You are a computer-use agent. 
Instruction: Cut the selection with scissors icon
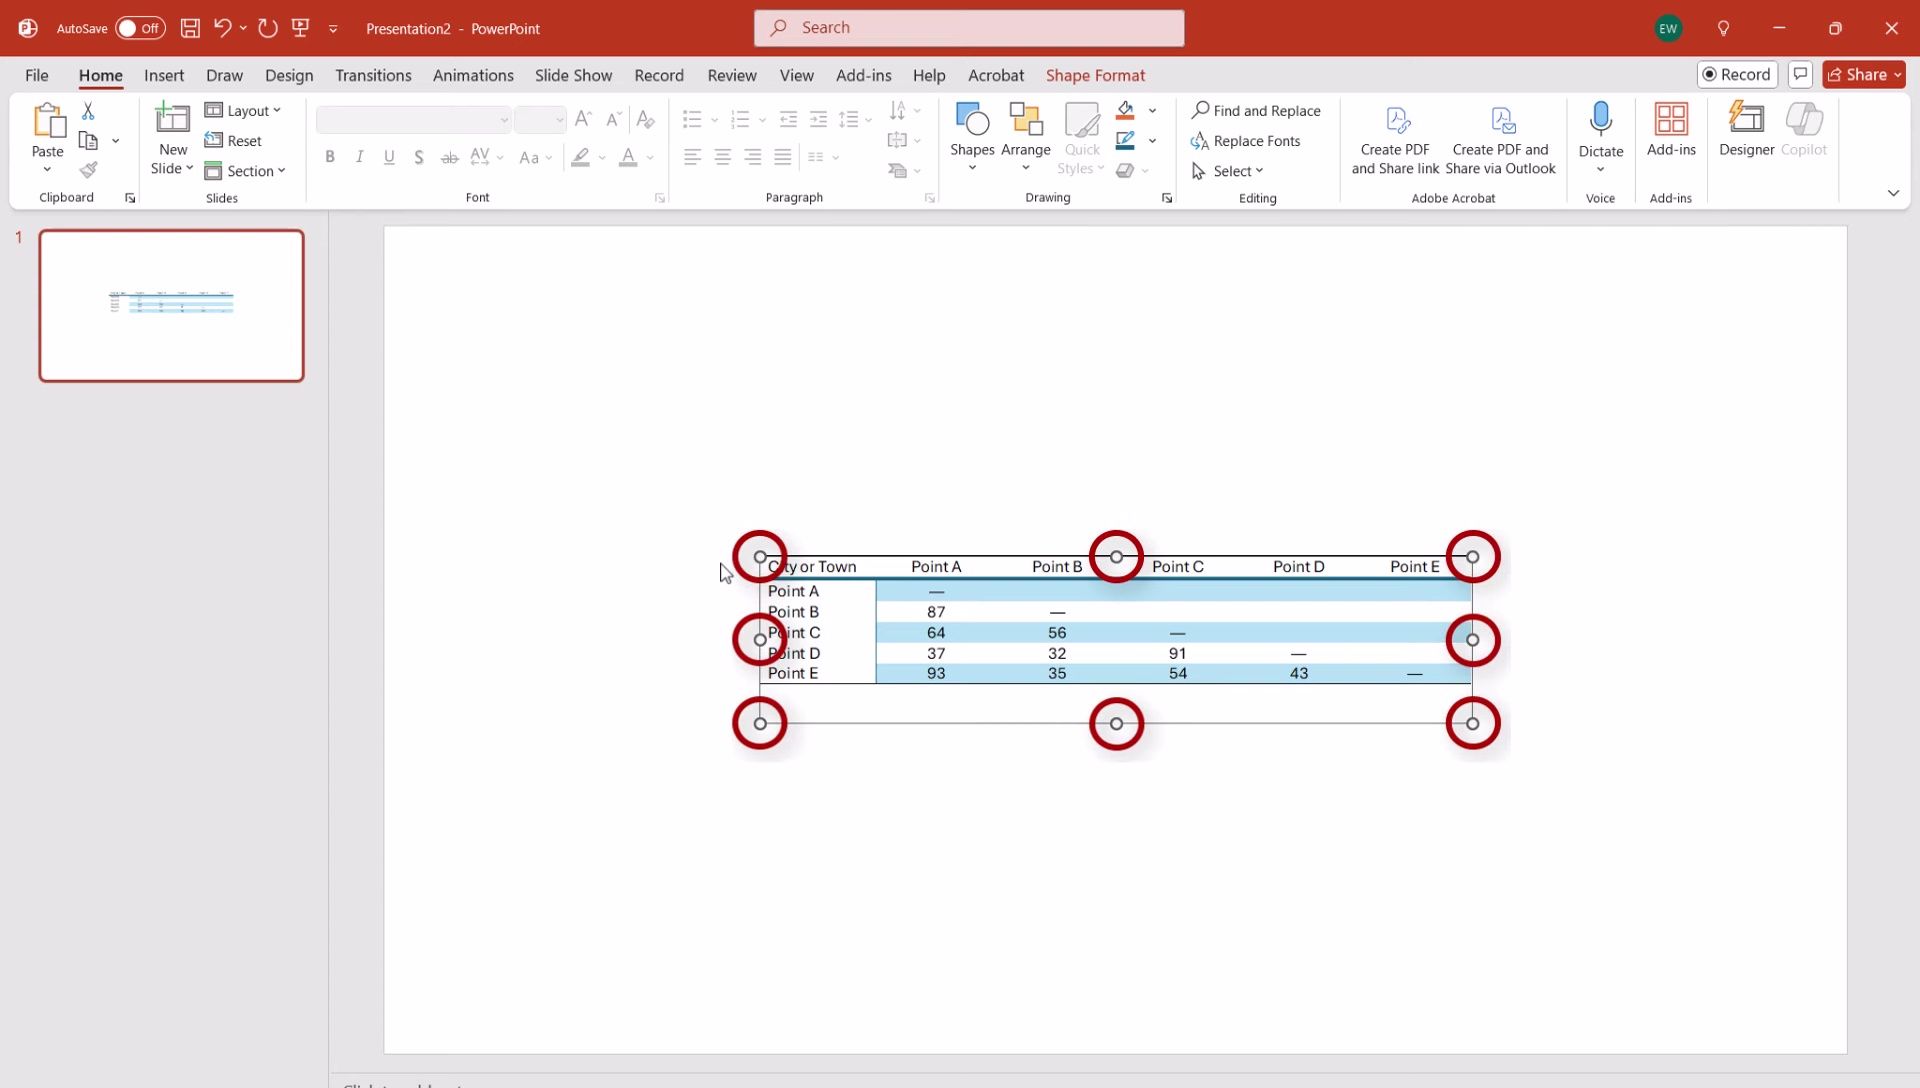point(88,111)
